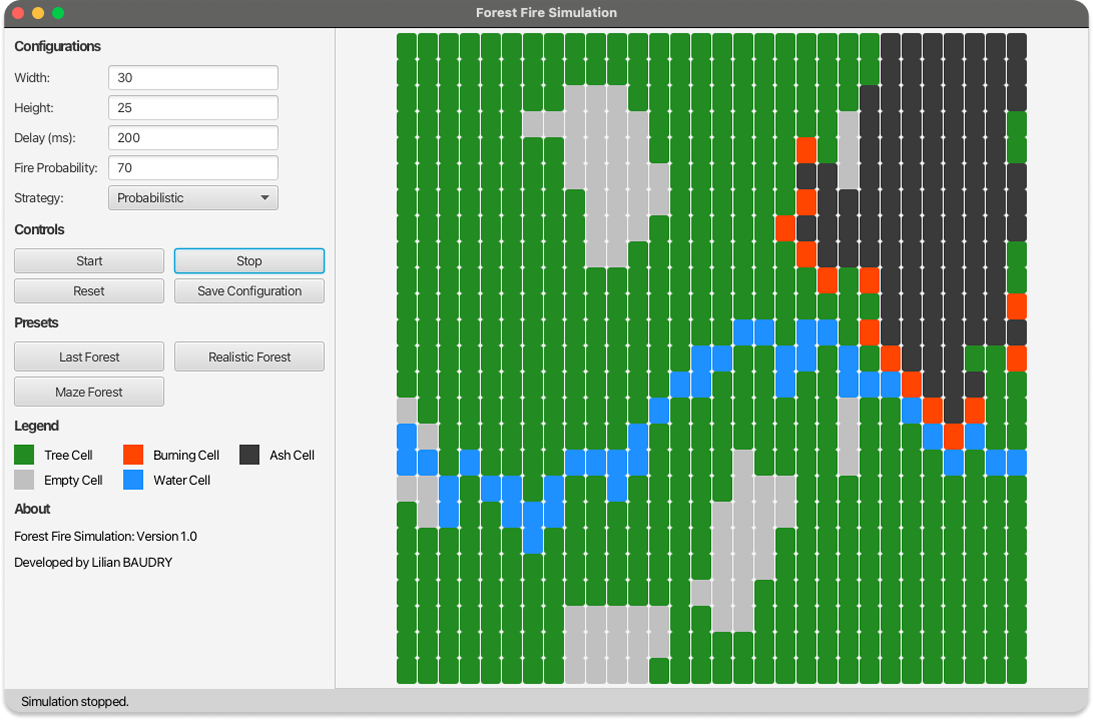Click the Fire Probability field
Image resolution: width=1093 pixels, height=720 pixels.
(193, 168)
